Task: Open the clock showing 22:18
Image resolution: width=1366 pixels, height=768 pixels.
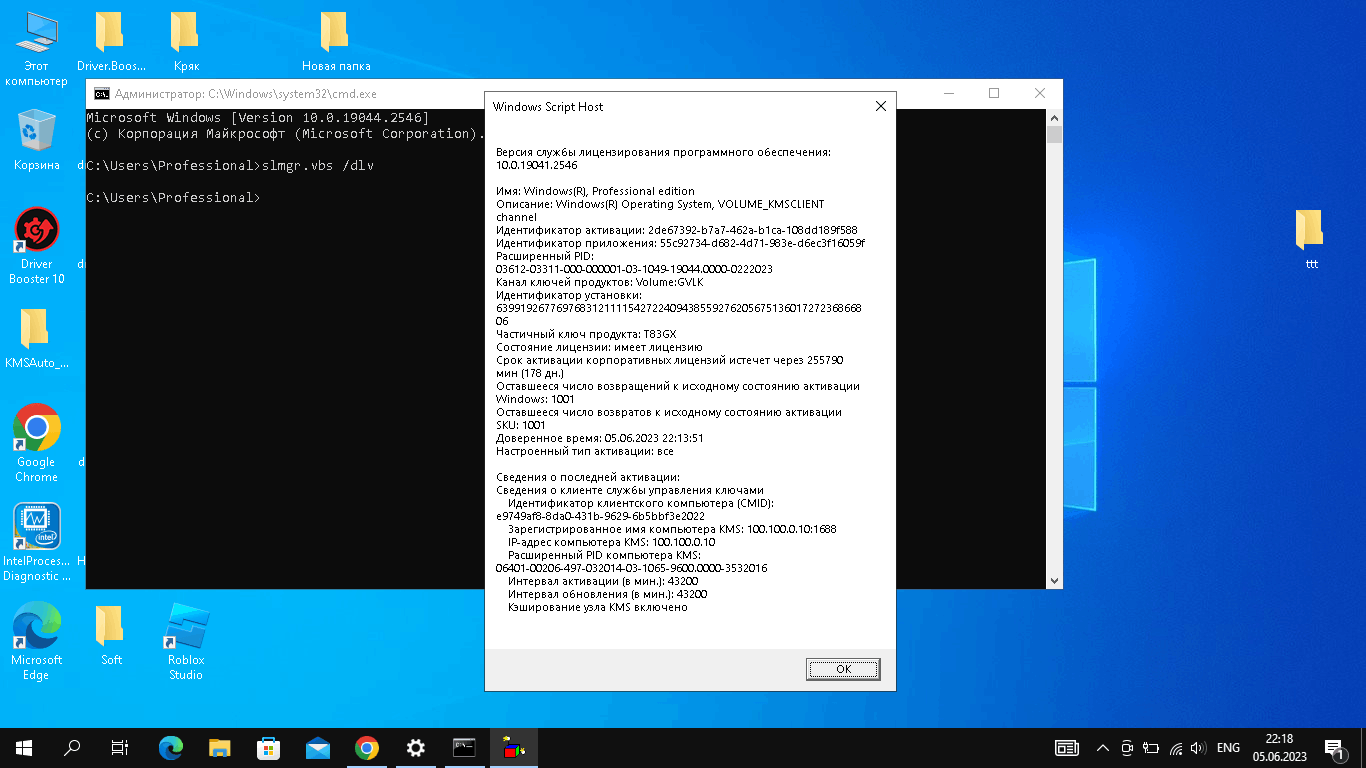Action: [1279, 748]
